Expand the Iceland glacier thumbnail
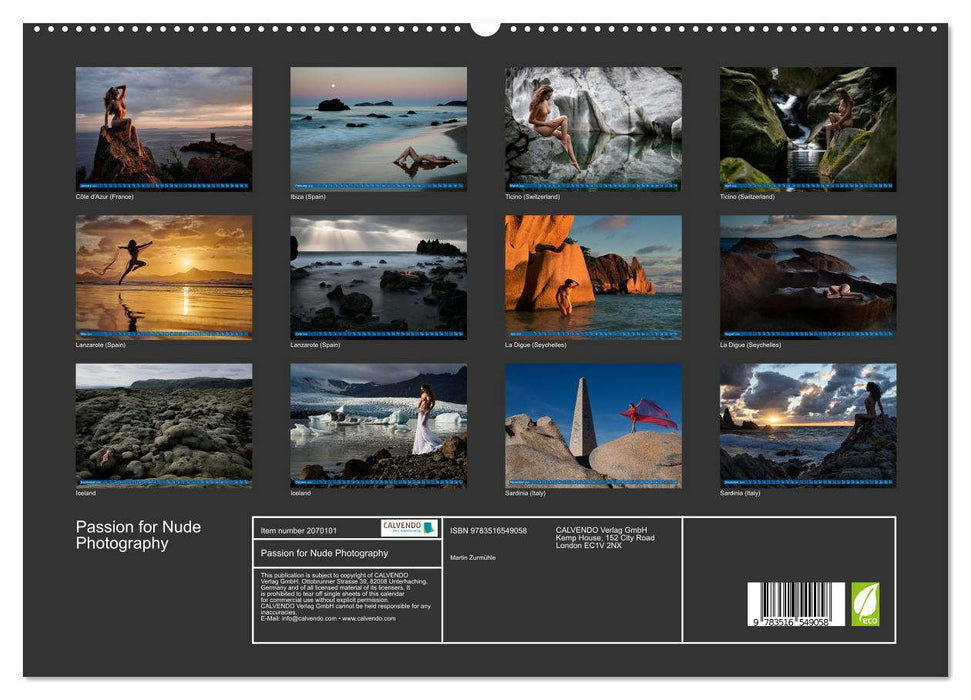This screenshot has height=700, width=971. click(378, 425)
